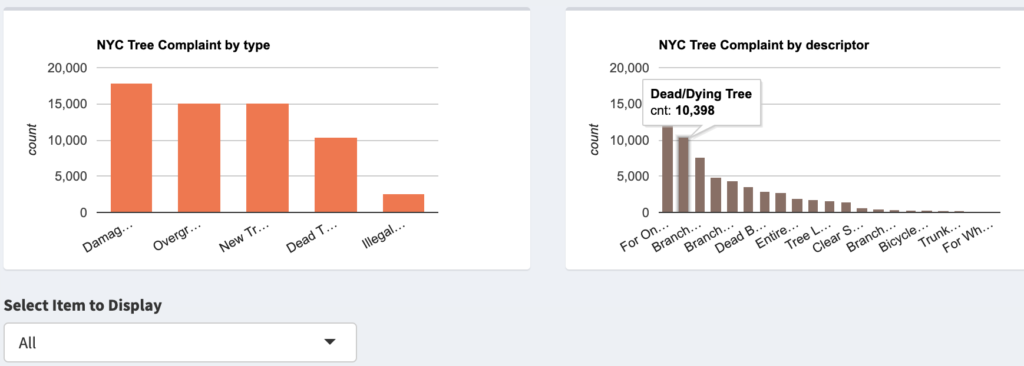The width and height of the screenshot is (1024, 366).
Task: Select the third brown descriptor bar
Action: tap(699, 185)
